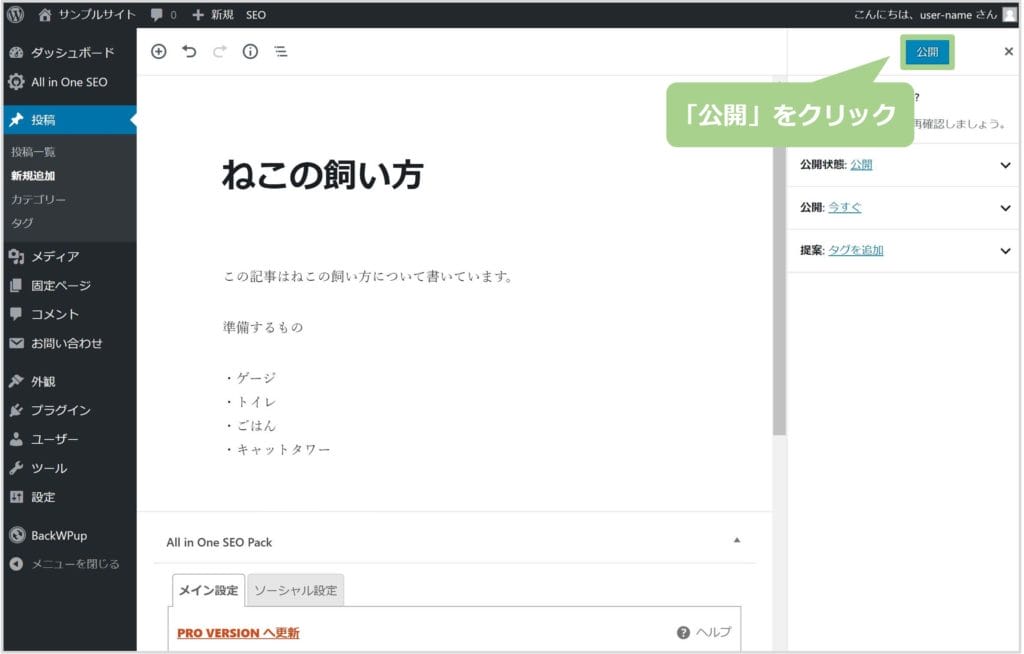Expand the 公開 今すぐ schedule section

(x=1005, y=208)
